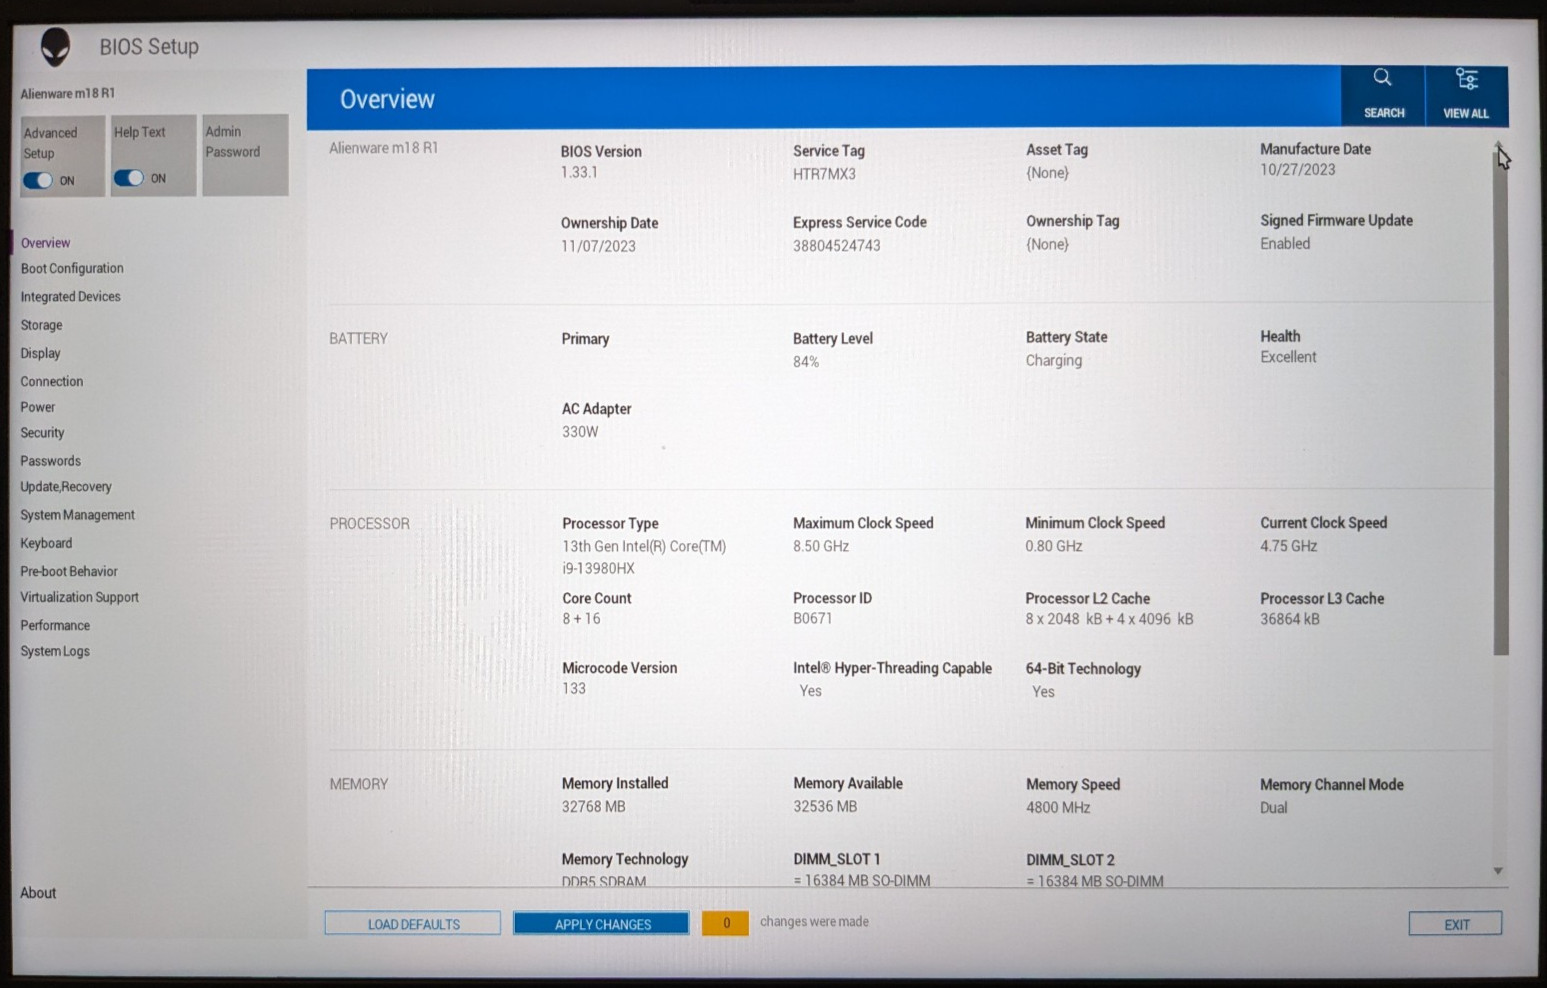The height and width of the screenshot is (988, 1547).
Task: Click the Processor ID B0671 value
Action: point(812,618)
